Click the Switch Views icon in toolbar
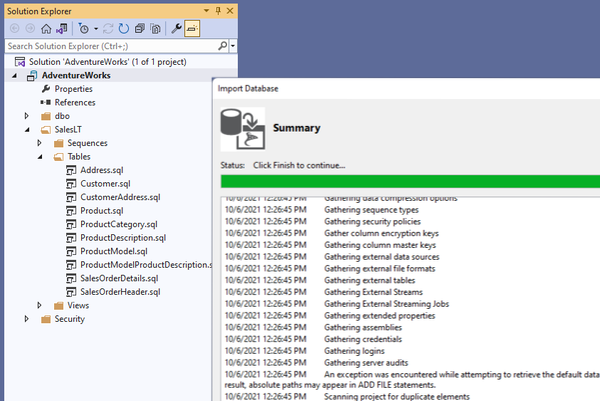Viewport: 600px width, 401px height. (62, 28)
